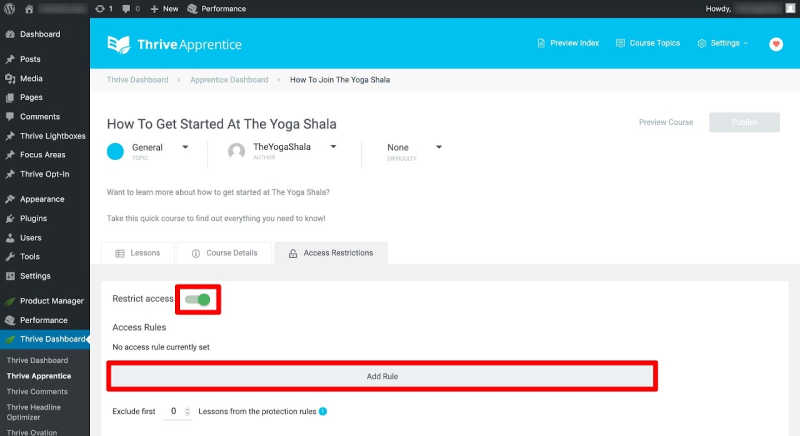Click the Course Topics link

[x=655, y=43]
